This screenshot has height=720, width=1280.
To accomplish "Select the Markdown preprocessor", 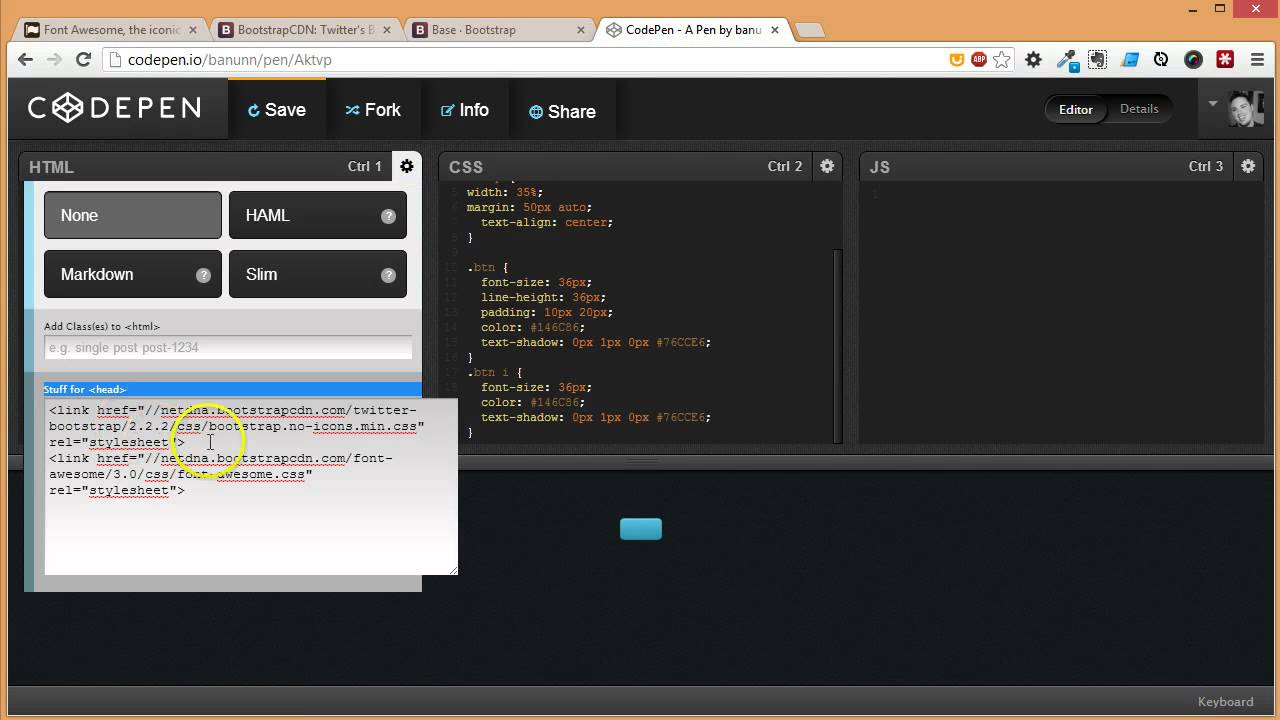I will coord(132,274).
